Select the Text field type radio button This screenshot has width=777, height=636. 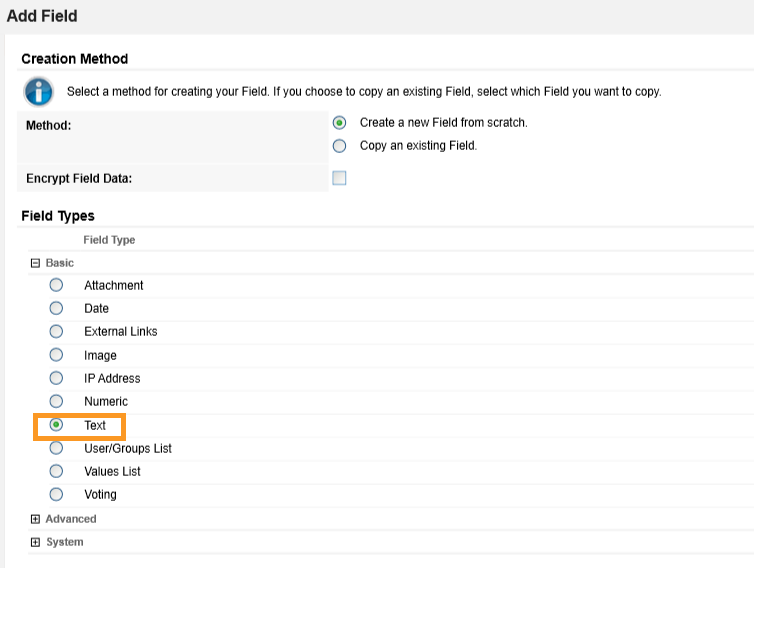pyautogui.click(x=57, y=425)
